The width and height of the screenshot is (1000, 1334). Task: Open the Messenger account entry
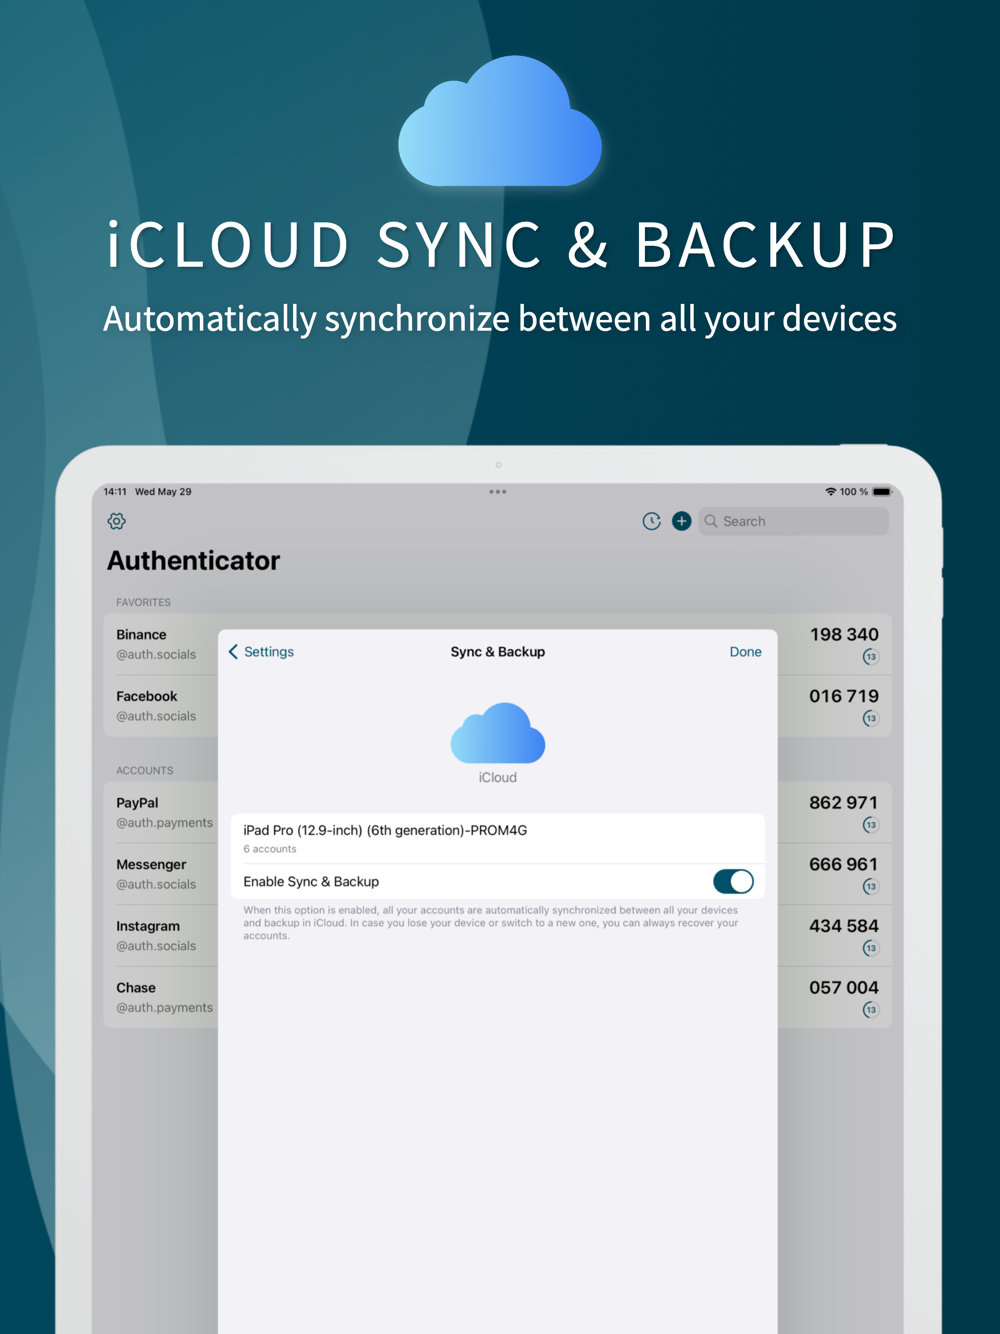pos(161,874)
